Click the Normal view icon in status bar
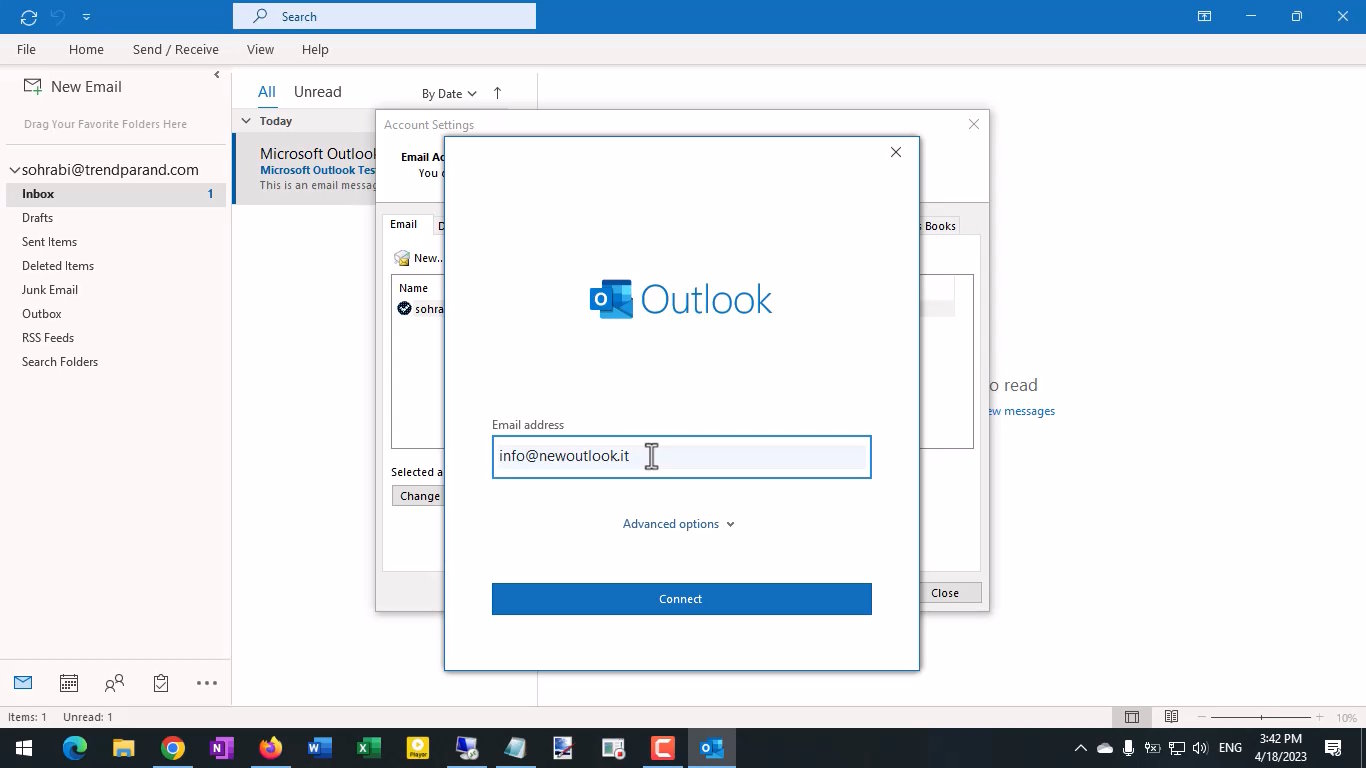 pos(1132,717)
